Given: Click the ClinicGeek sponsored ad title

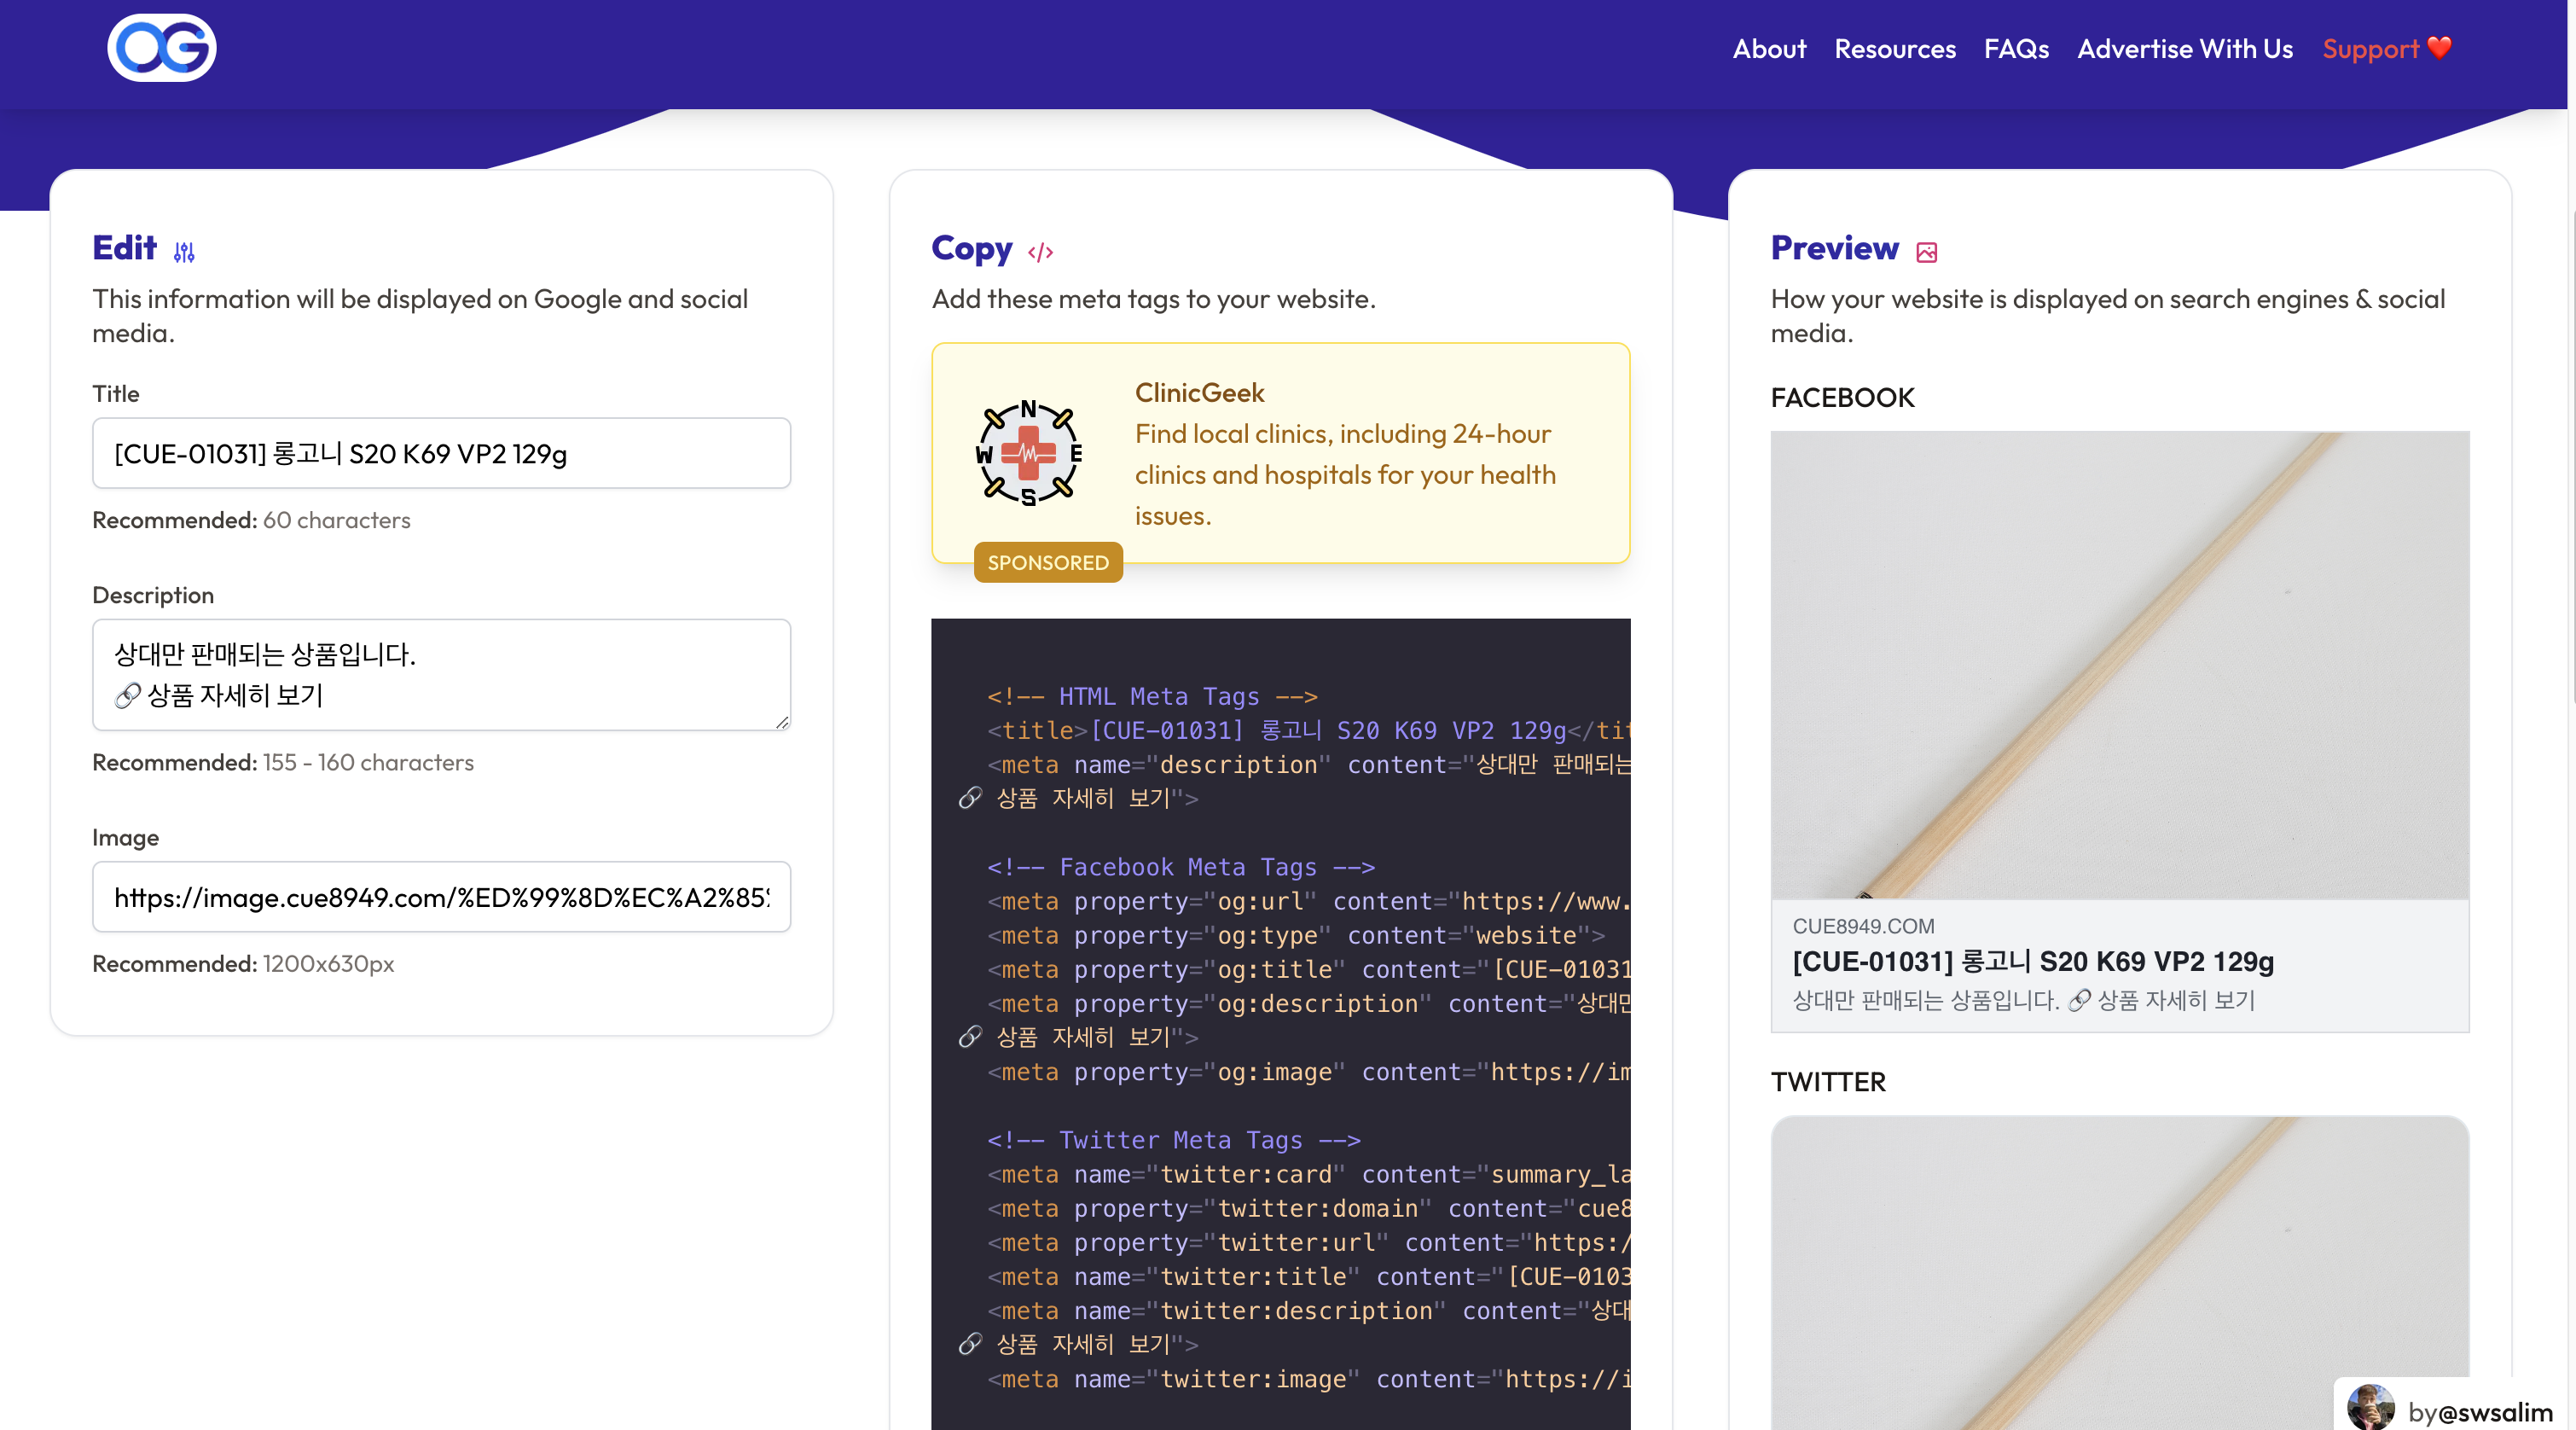Looking at the screenshot, I should point(1199,393).
